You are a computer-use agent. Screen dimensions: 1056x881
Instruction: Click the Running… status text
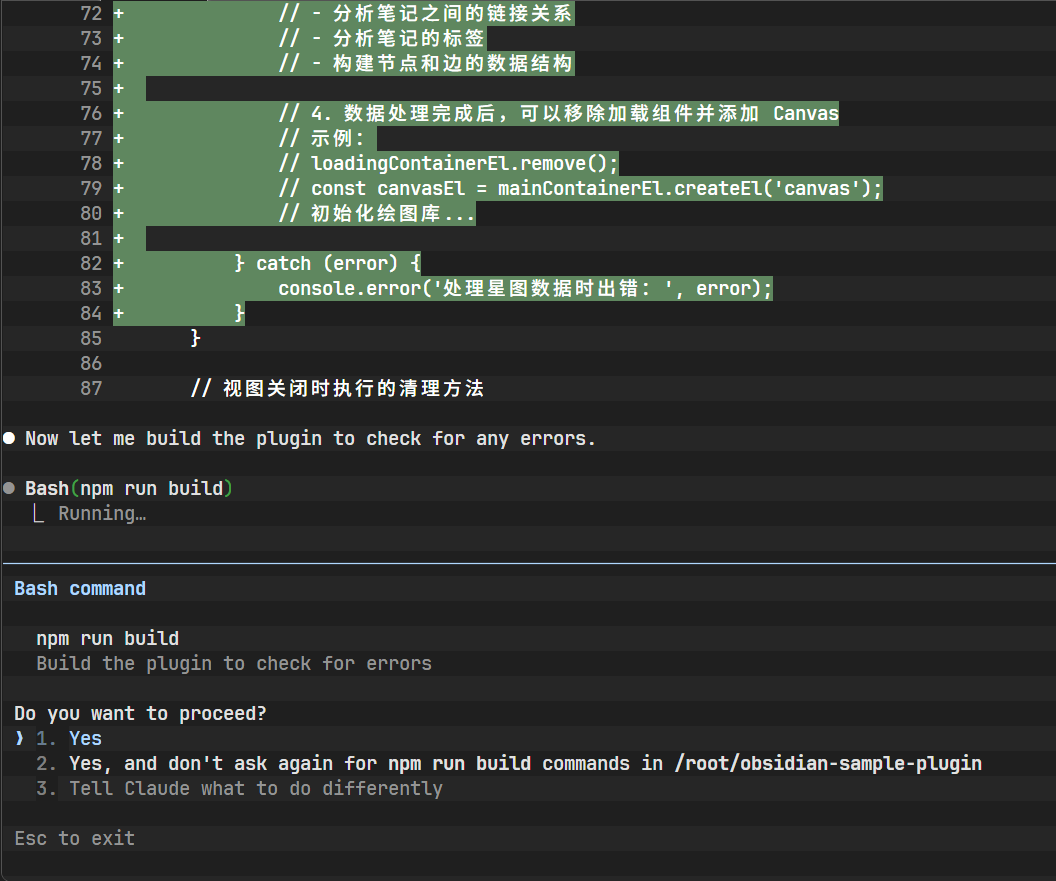[x=102, y=513]
